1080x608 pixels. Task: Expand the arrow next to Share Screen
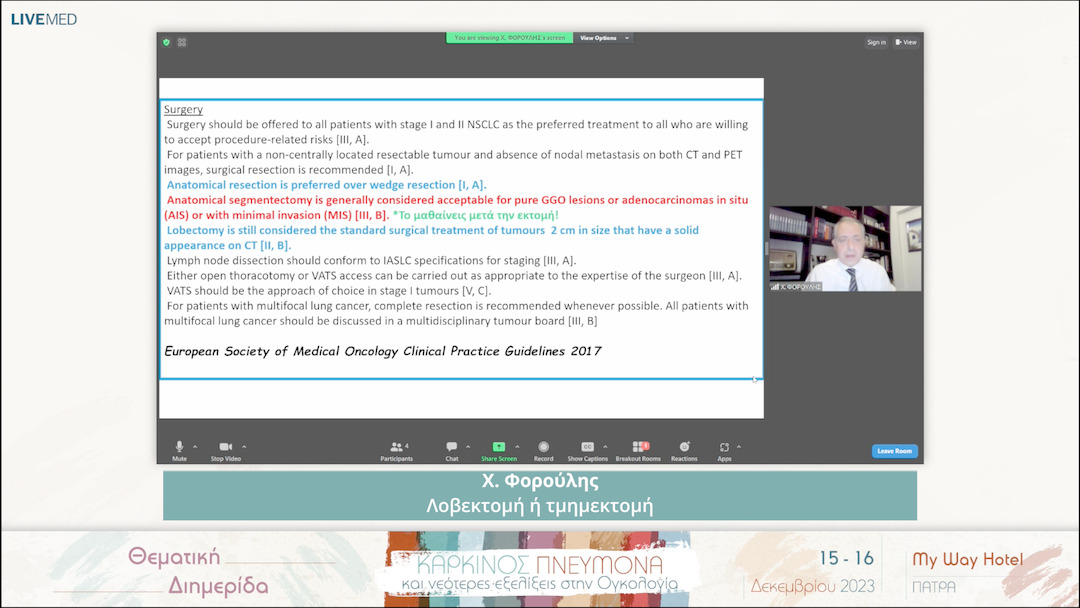517,446
